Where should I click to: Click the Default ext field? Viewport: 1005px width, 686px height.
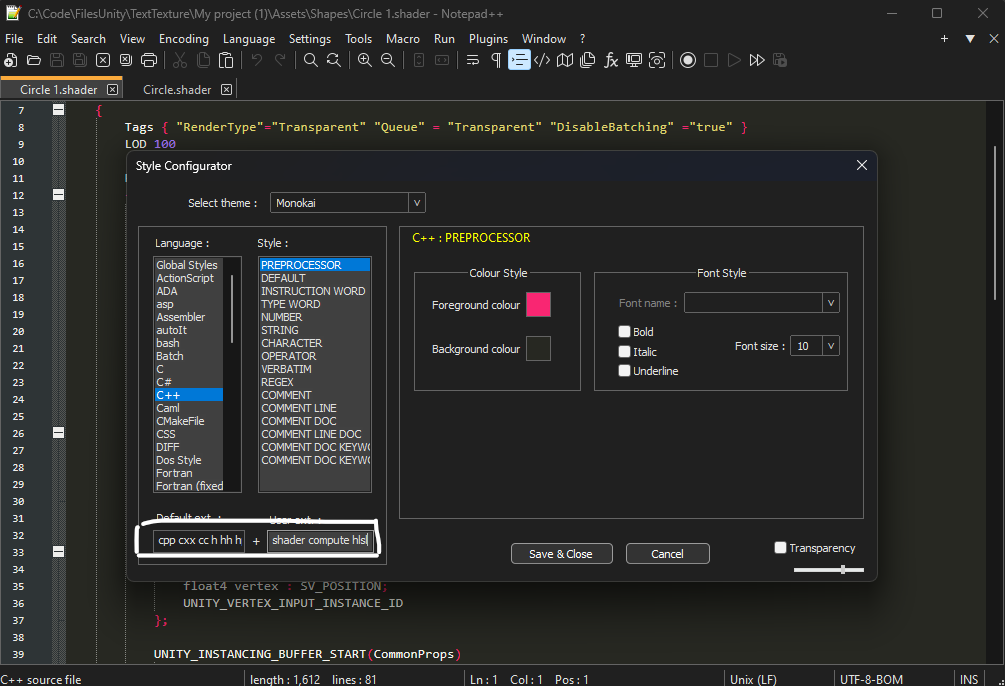[x=199, y=540]
